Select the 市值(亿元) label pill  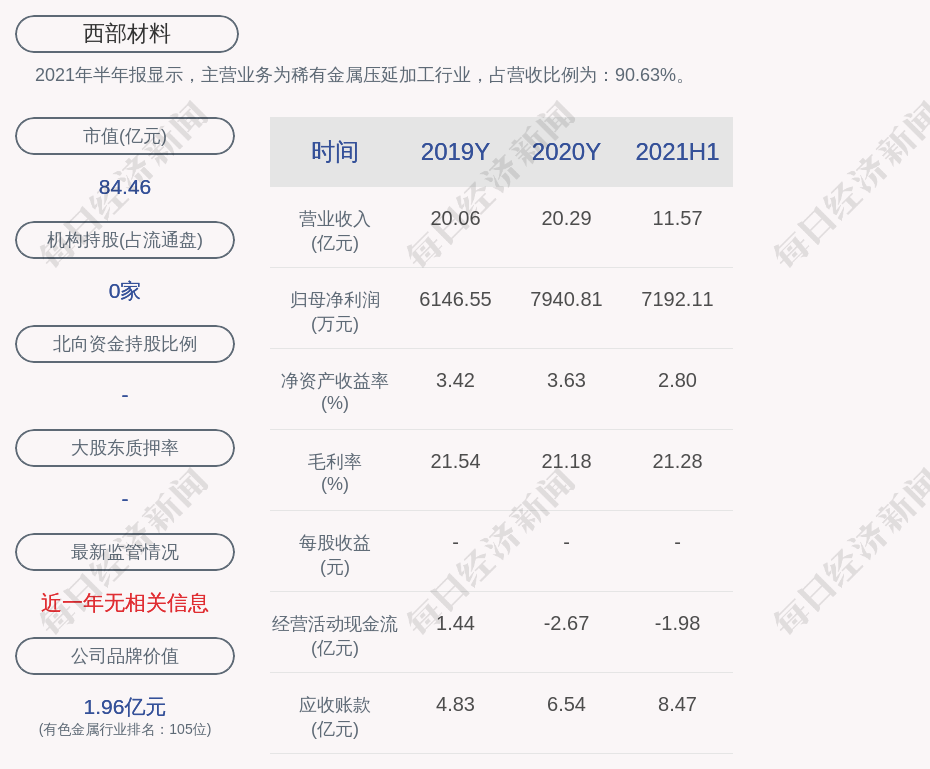coord(125,136)
